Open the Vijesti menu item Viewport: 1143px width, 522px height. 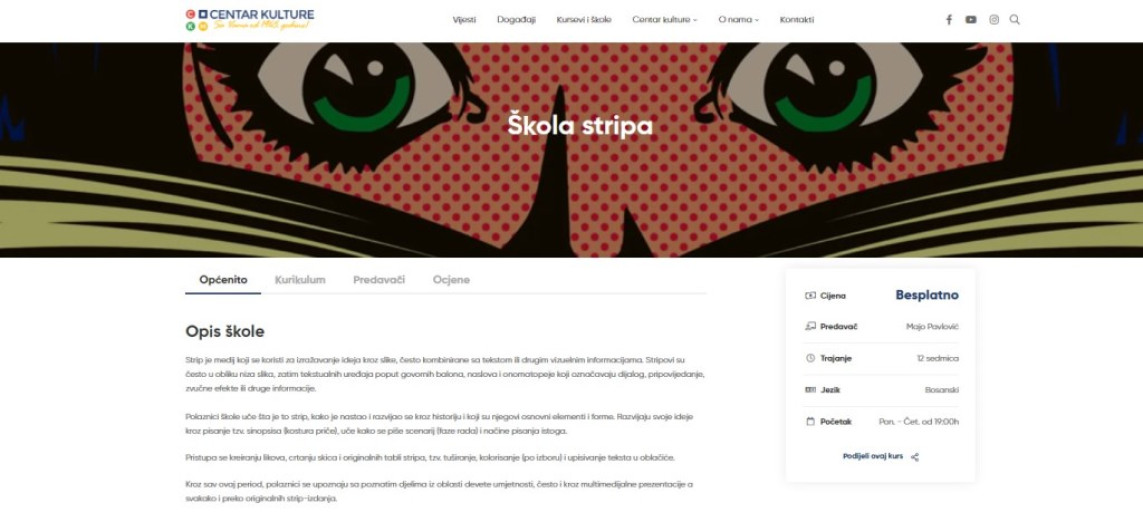(x=464, y=20)
